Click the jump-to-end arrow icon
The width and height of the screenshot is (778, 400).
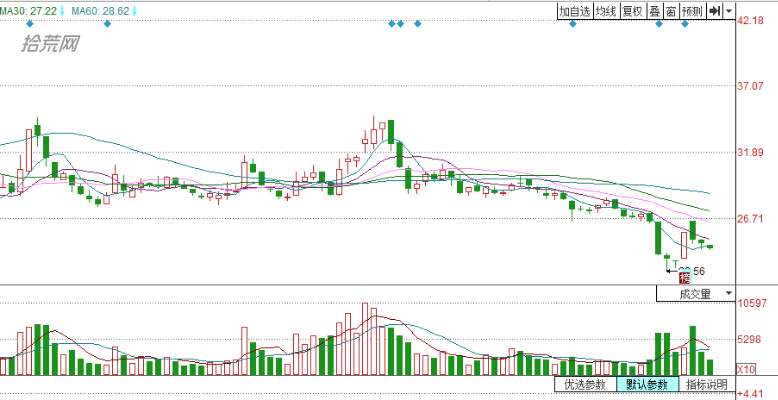pos(714,11)
